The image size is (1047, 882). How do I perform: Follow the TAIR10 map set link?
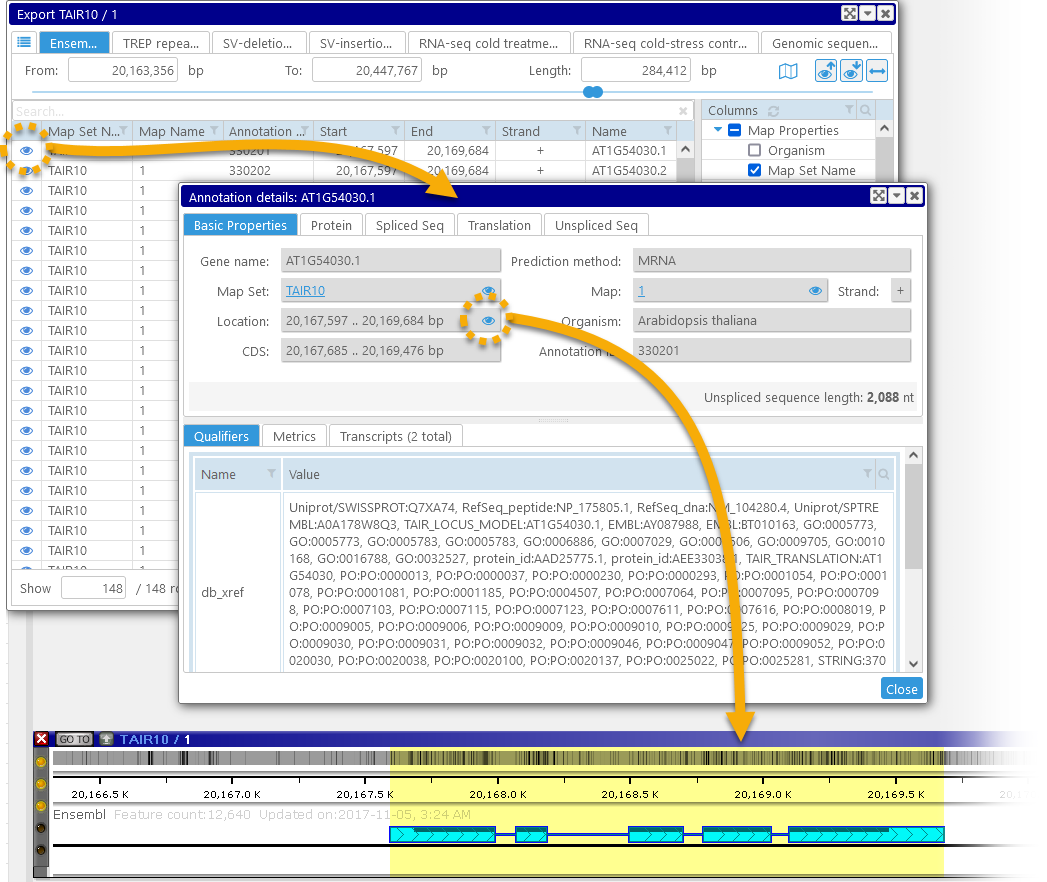tap(305, 291)
